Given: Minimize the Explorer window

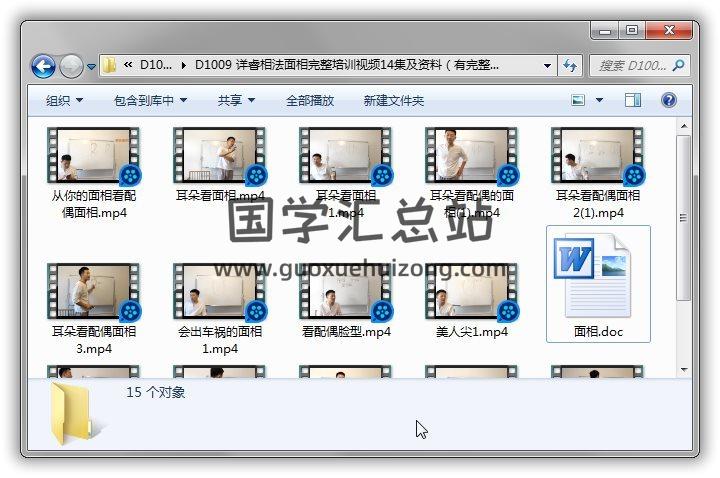Looking at the screenshot, I should pyautogui.click(x=605, y=31).
